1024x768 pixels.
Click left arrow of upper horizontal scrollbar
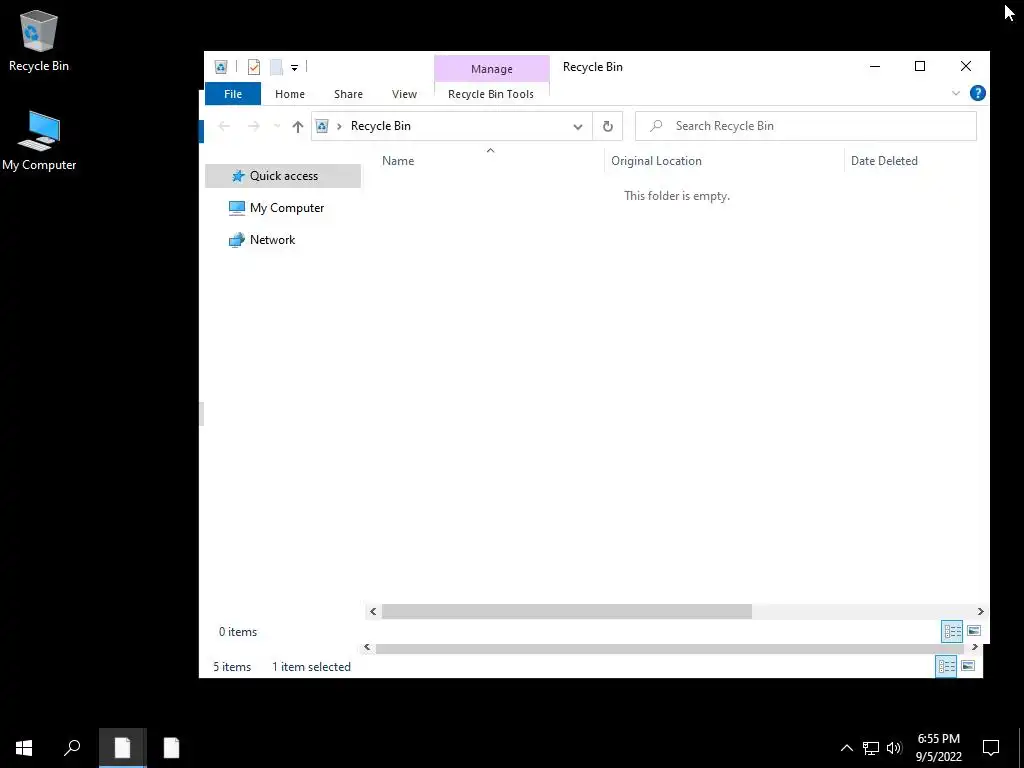coord(373,611)
